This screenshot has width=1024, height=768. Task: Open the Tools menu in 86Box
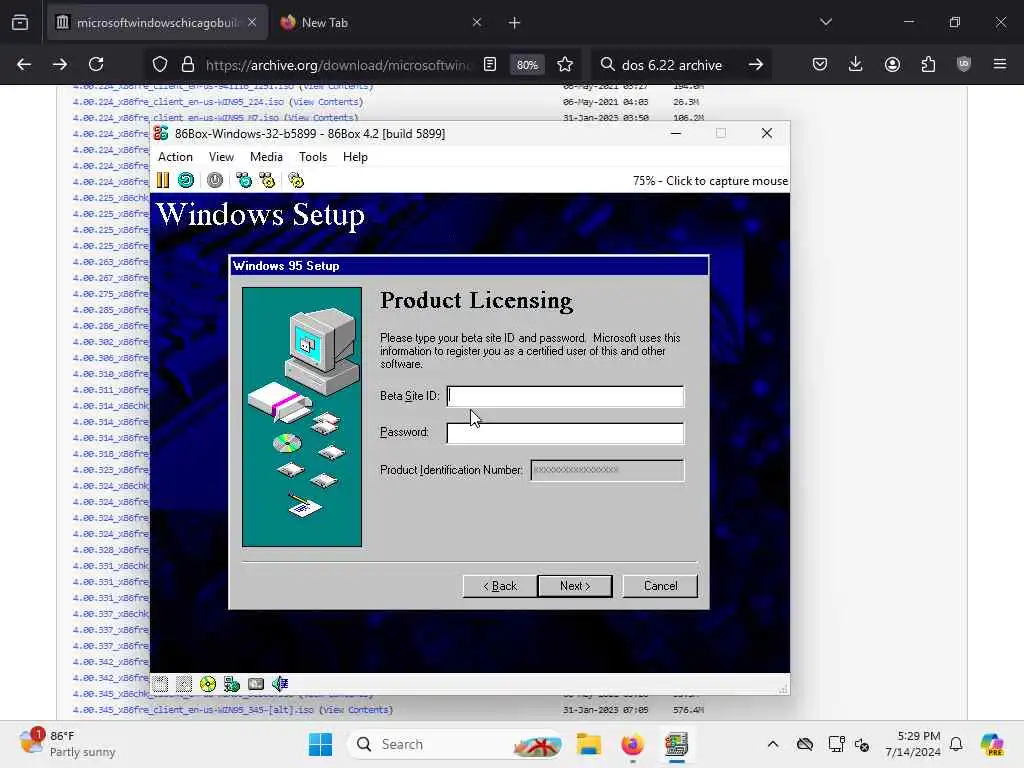tap(313, 157)
